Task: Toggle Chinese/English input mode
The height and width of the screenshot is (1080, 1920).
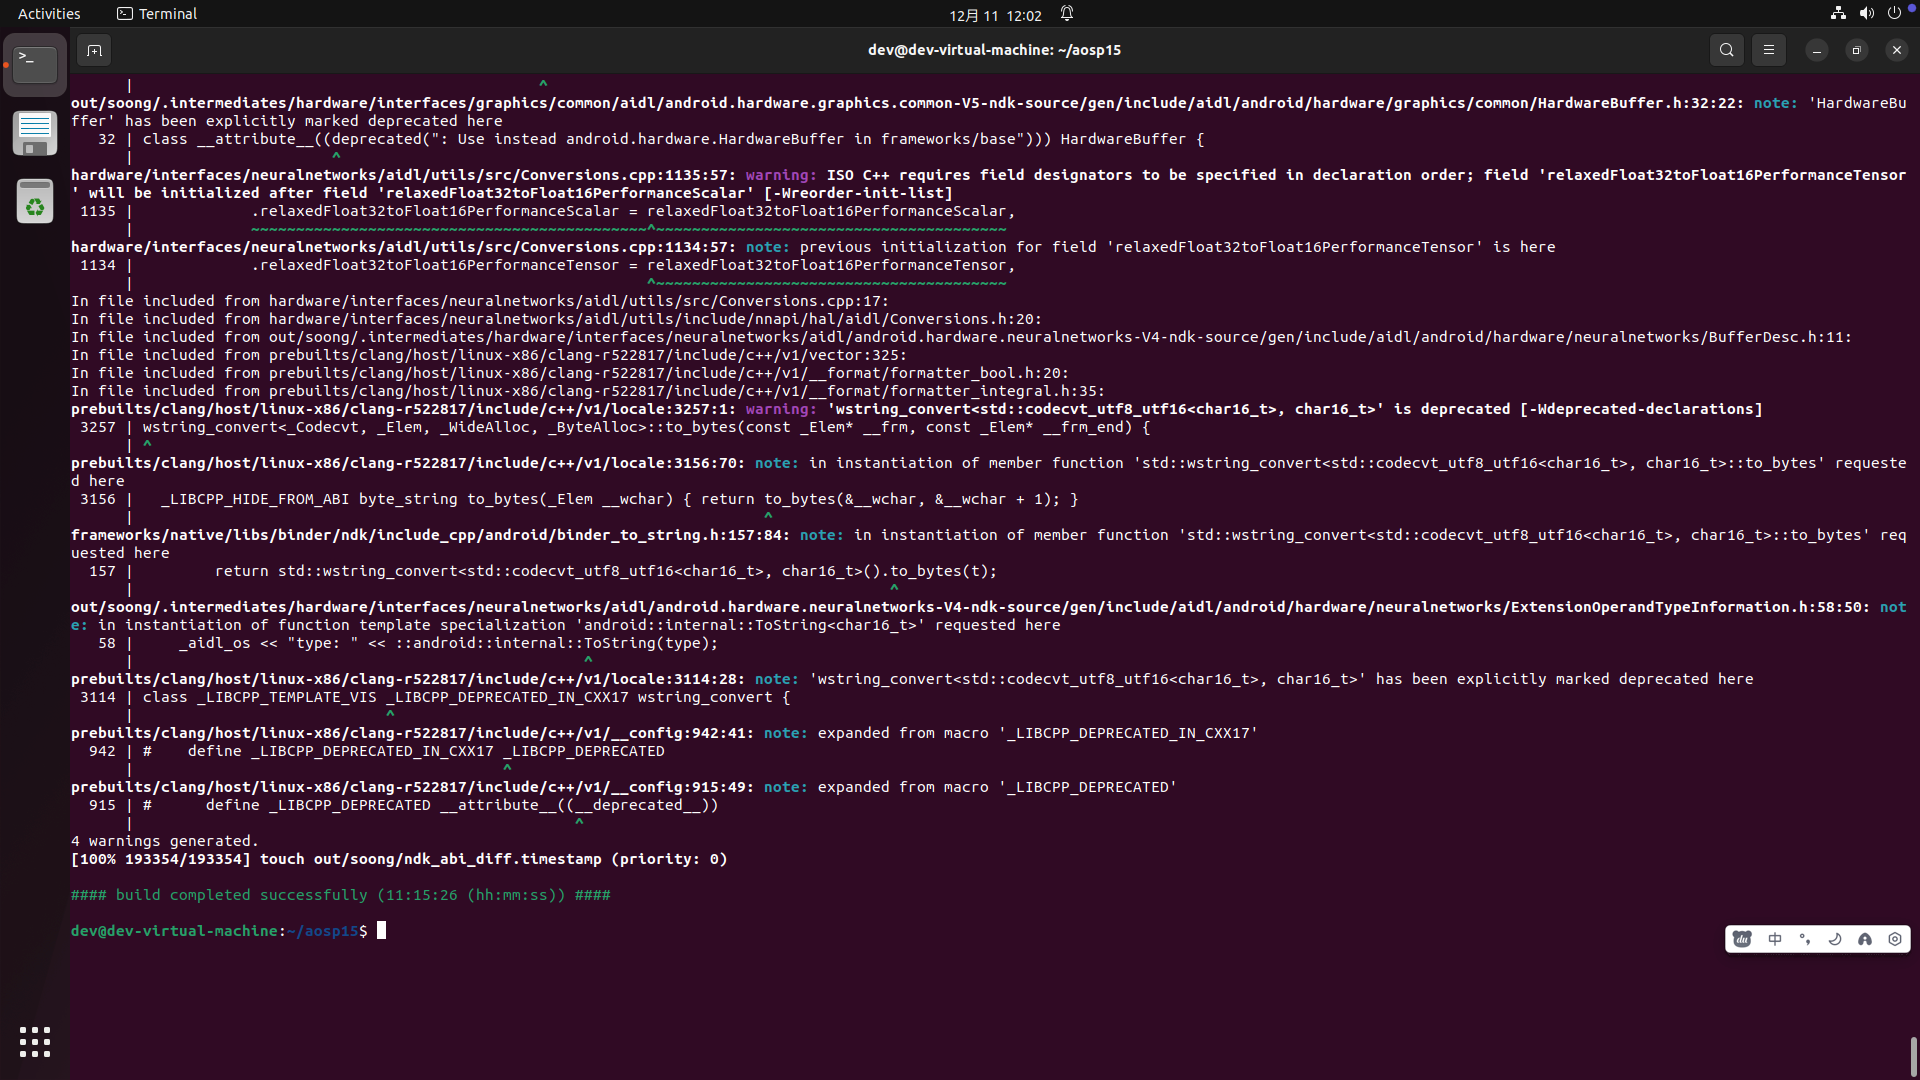Action: pyautogui.click(x=1775, y=939)
